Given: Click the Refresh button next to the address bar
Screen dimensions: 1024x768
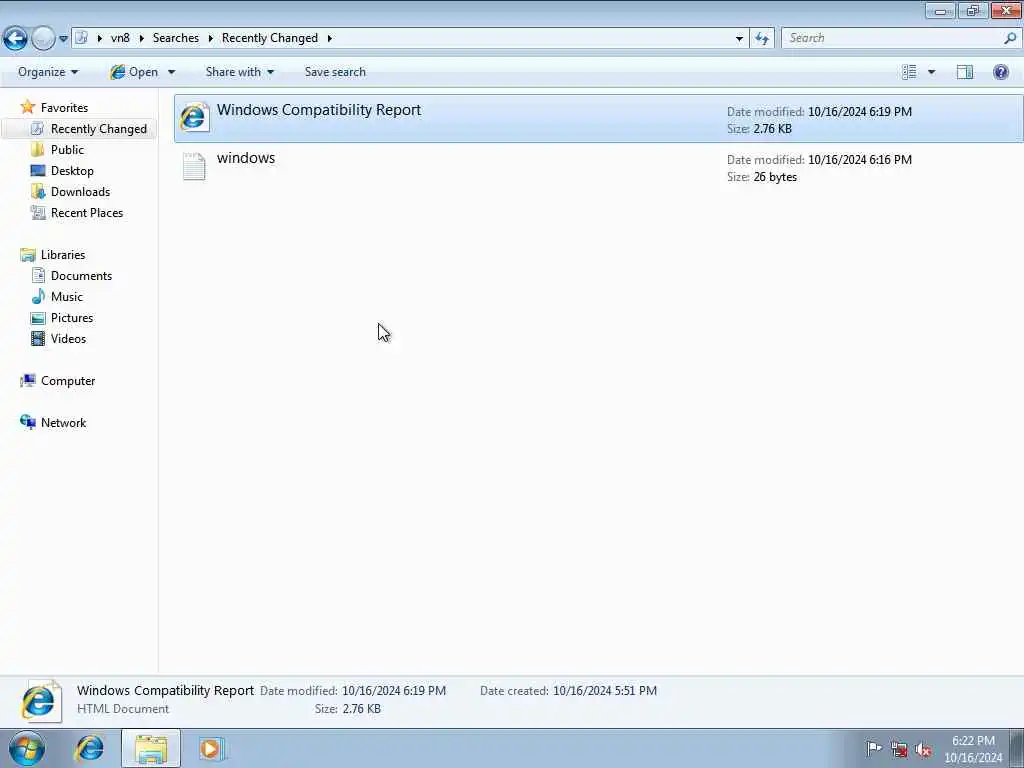Looking at the screenshot, I should 762,39.
